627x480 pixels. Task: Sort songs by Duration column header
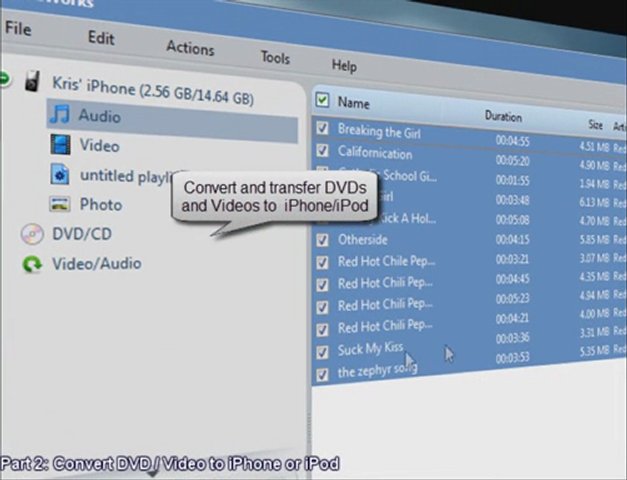pos(503,116)
